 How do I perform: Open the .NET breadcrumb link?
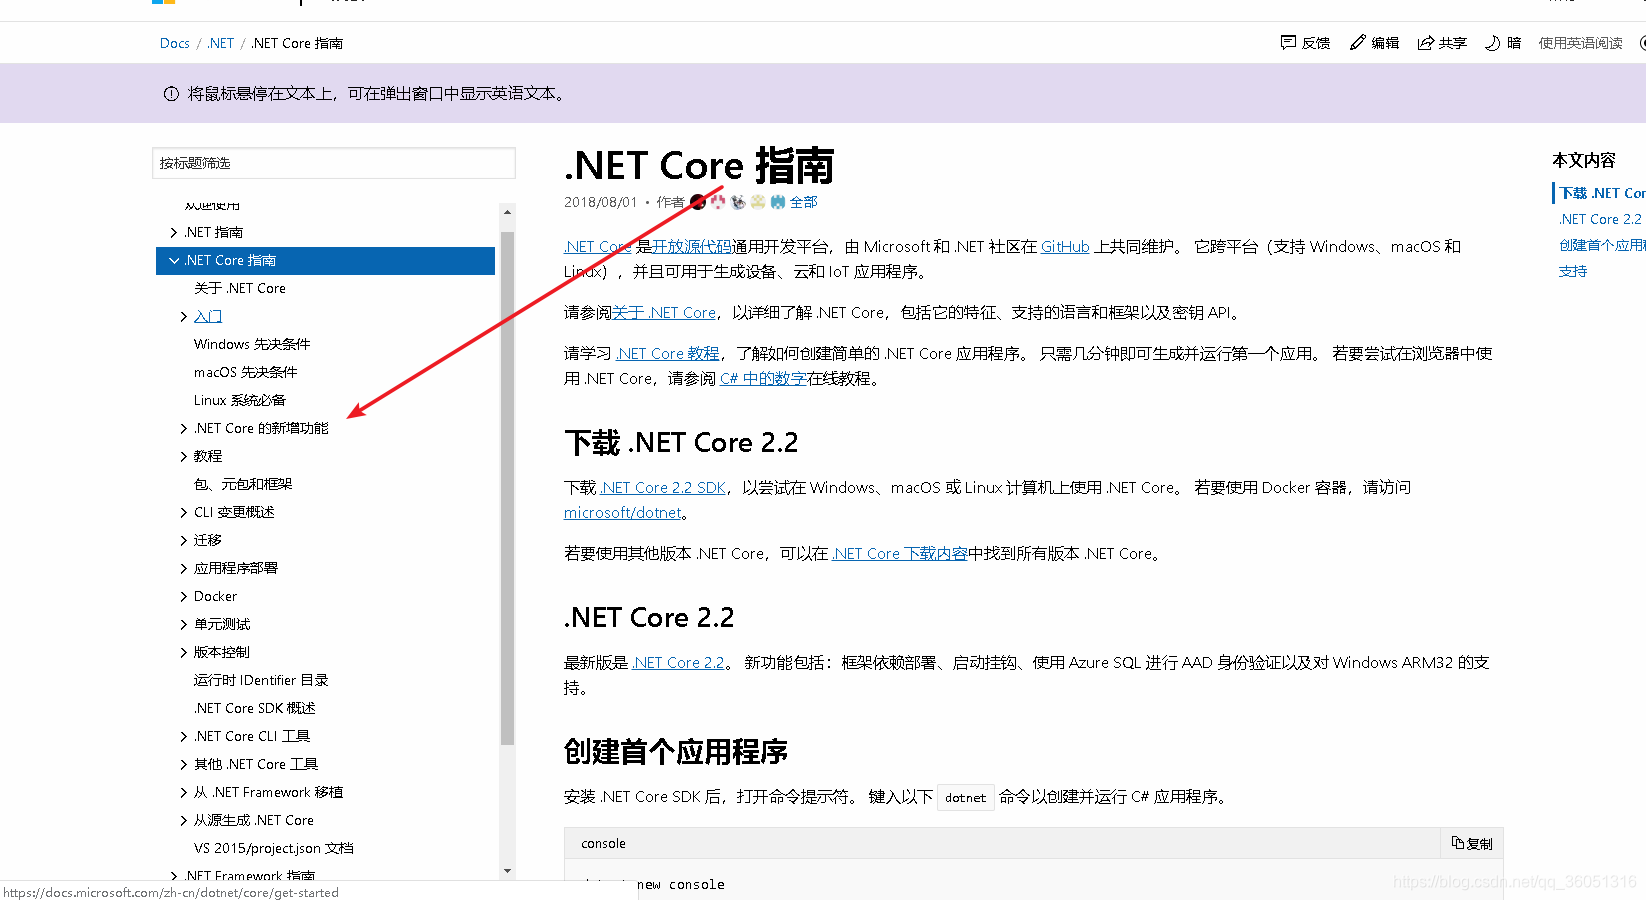[221, 43]
